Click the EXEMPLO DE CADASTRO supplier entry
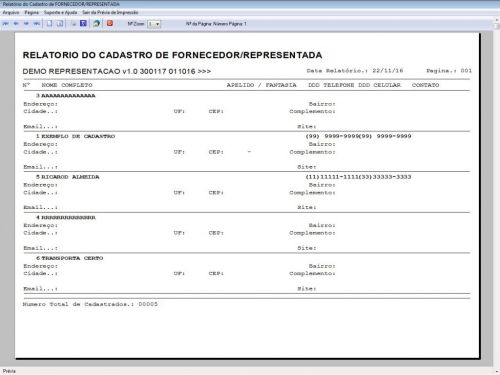500x375 pixels. click(78, 136)
